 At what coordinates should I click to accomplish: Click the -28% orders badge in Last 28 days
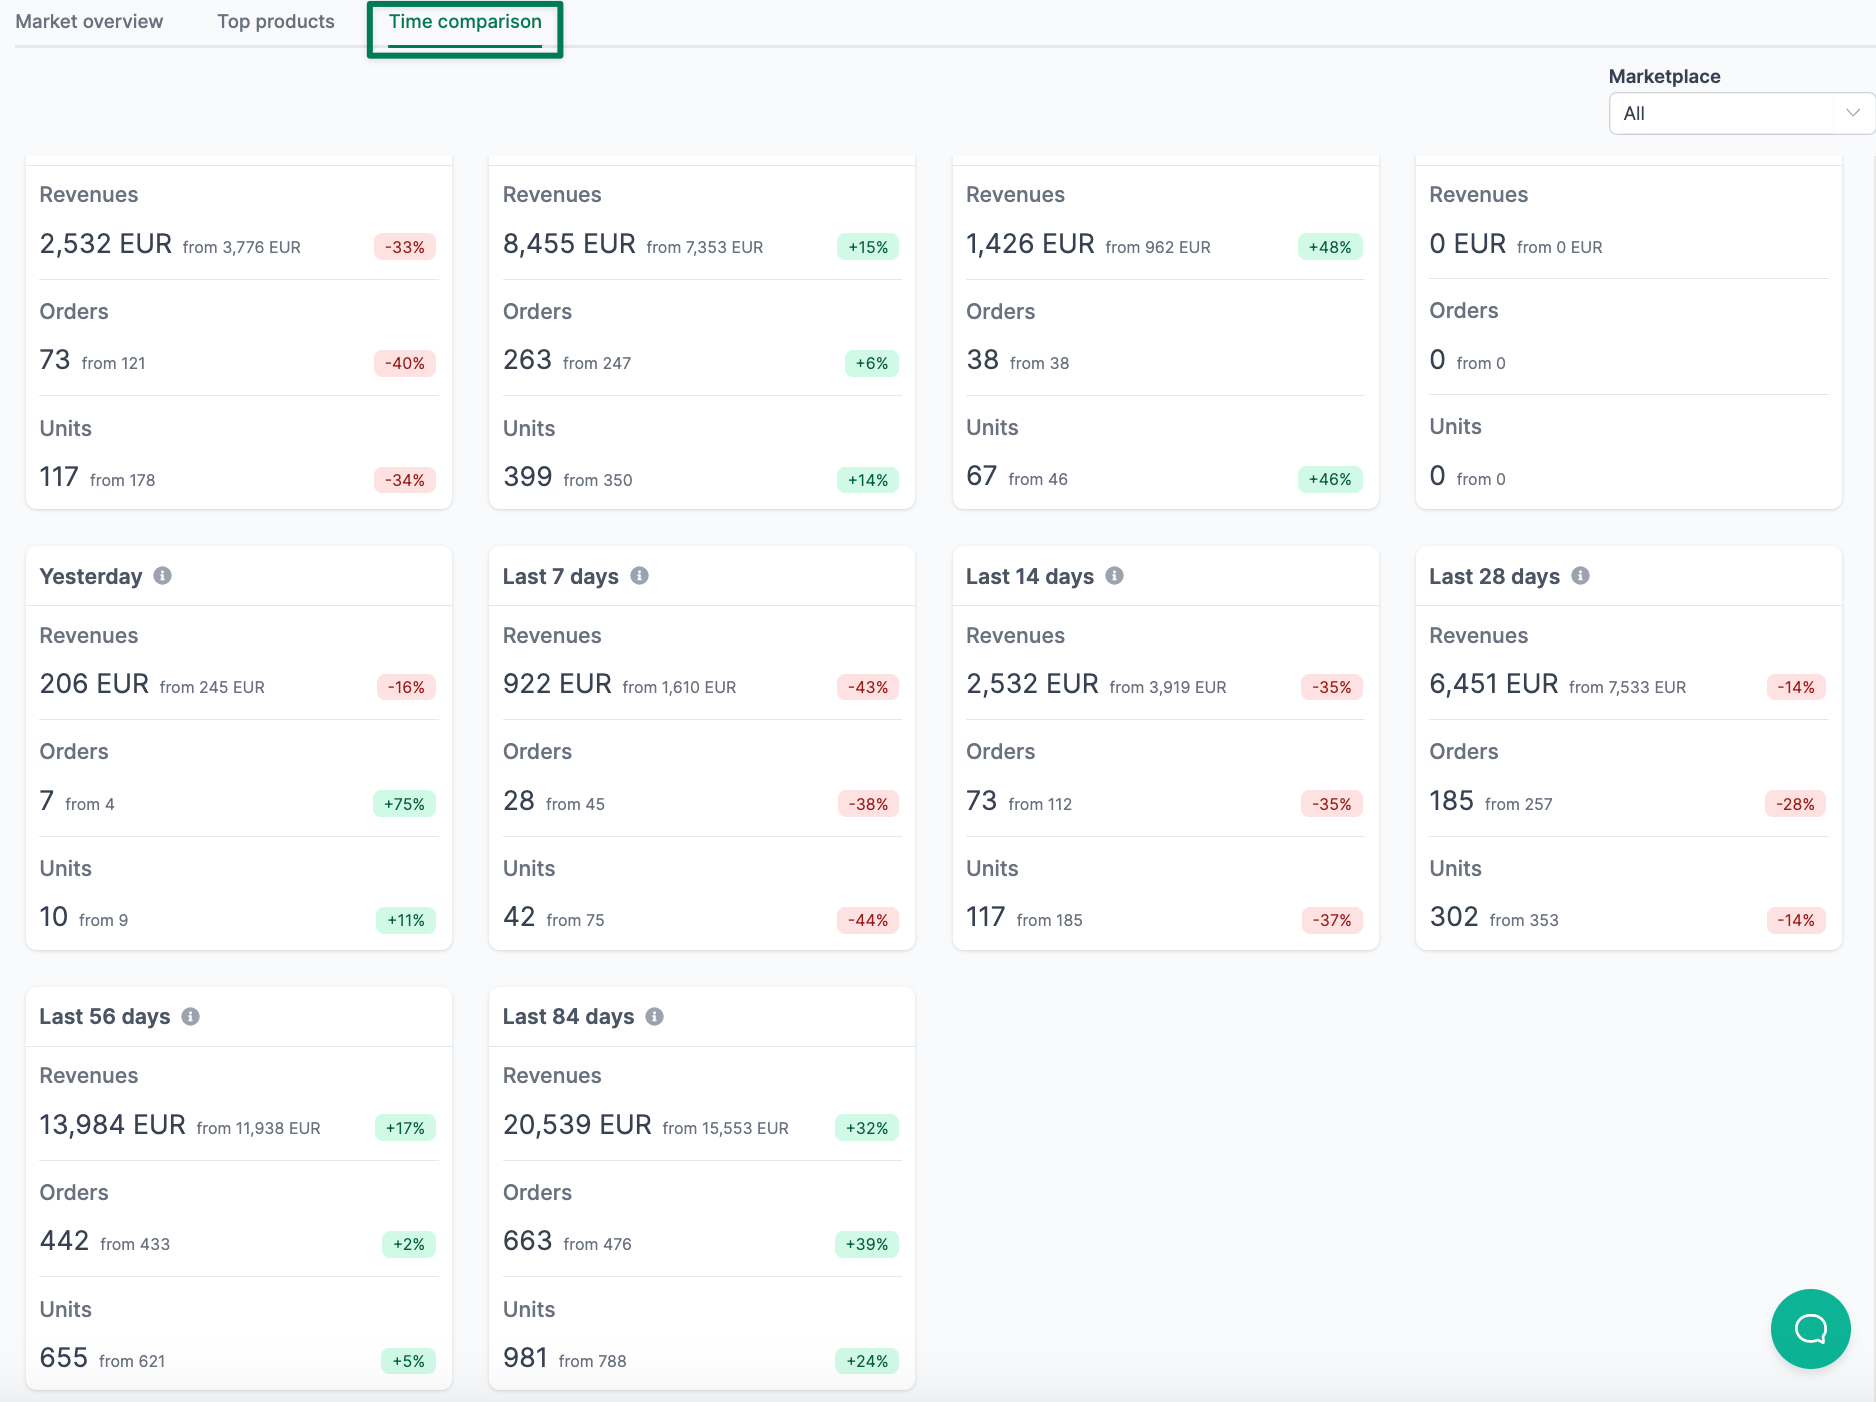pos(1795,804)
